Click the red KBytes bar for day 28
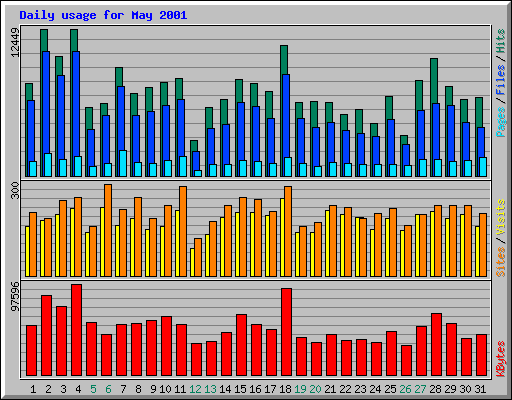This screenshot has width=512, height=400. tap(436, 344)
